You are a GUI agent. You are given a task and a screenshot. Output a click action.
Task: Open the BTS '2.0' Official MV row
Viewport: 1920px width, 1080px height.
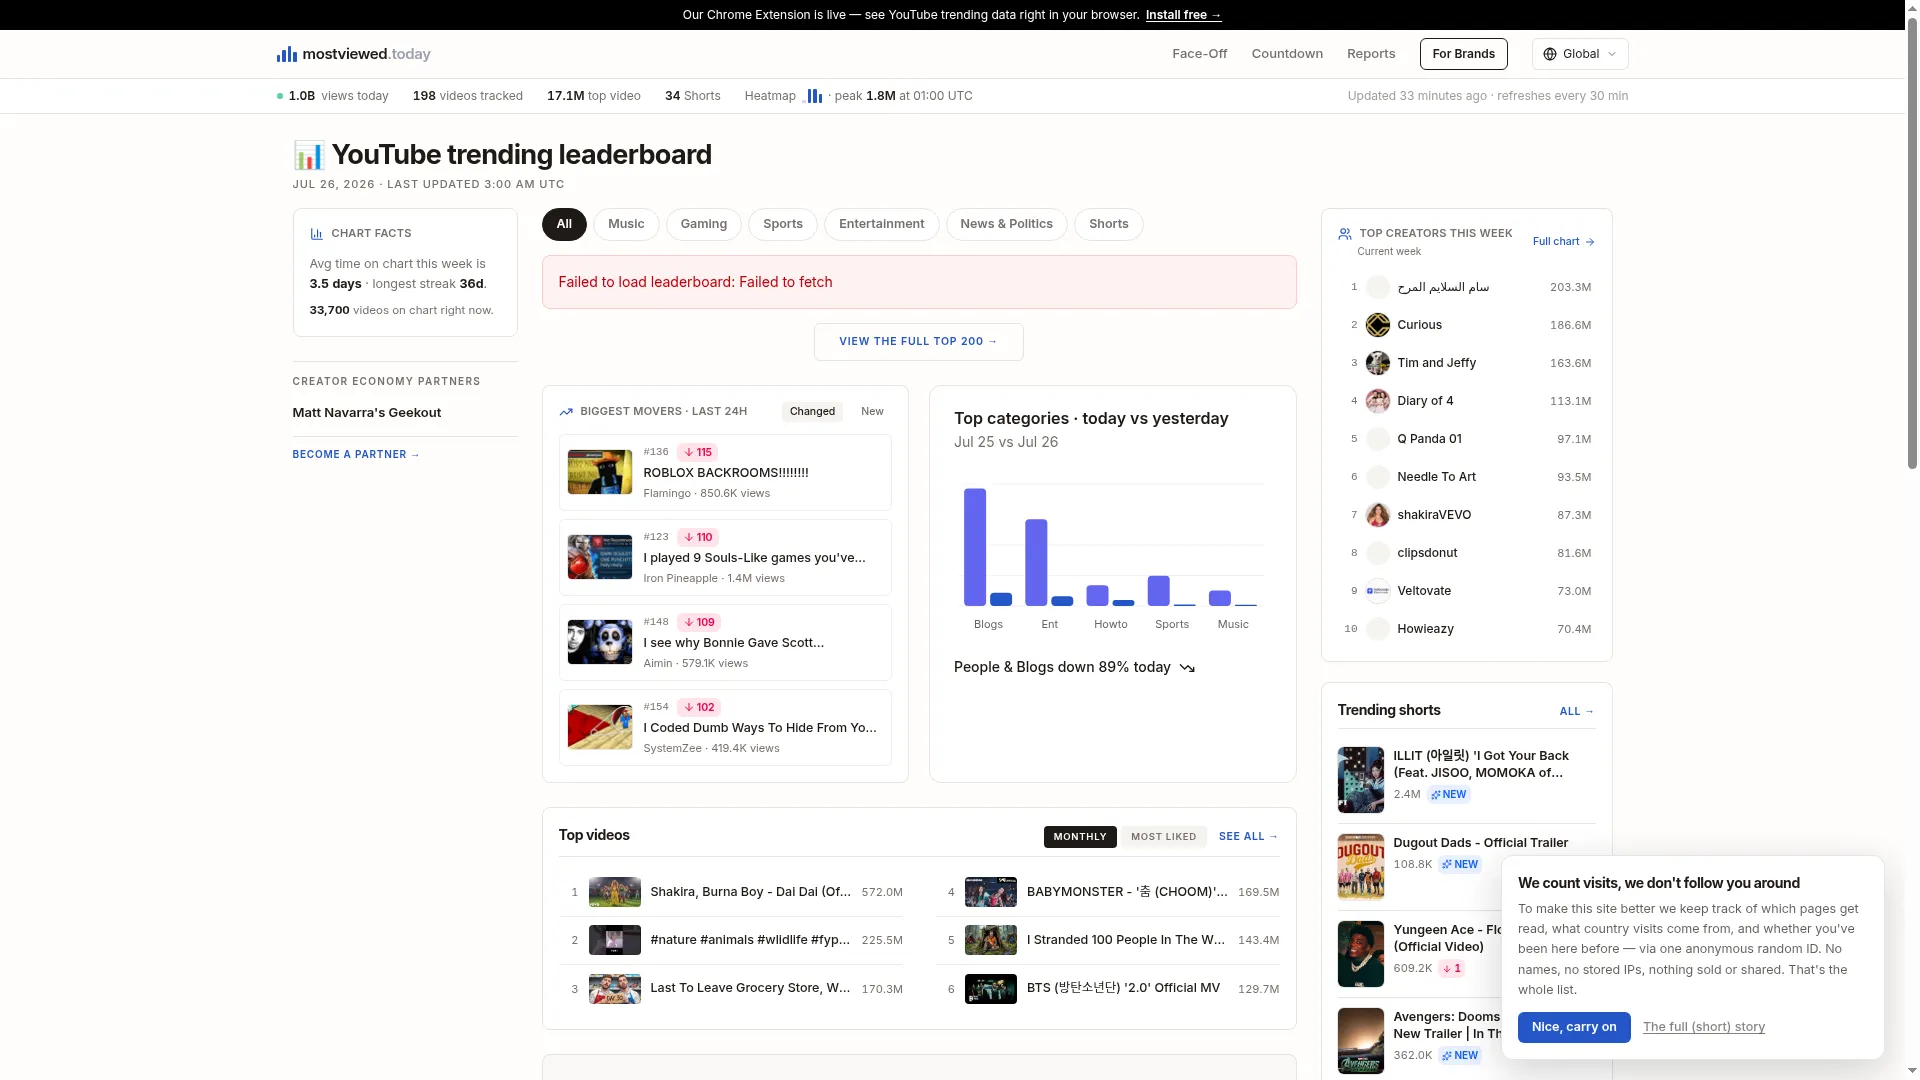[1108, 989]
